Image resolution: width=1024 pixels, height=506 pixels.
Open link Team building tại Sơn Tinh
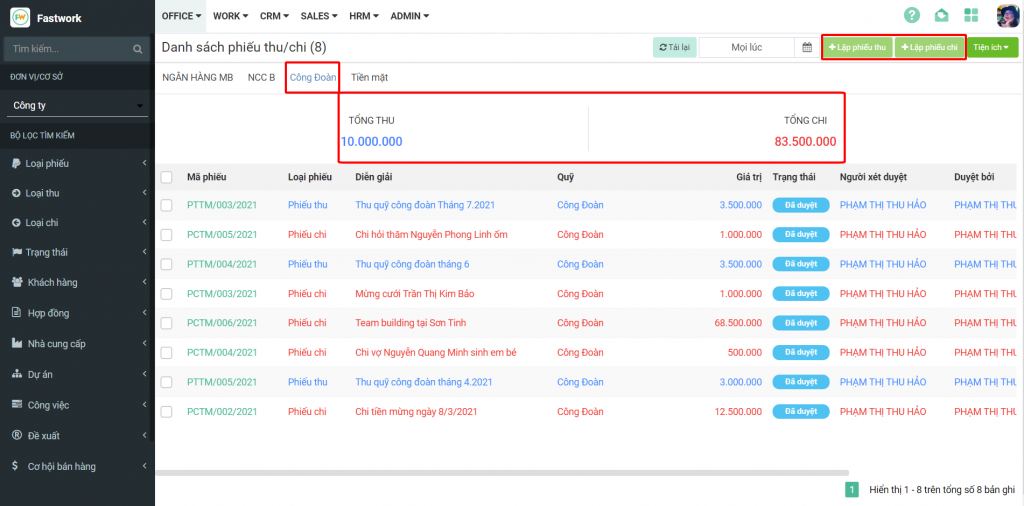[410, 323]
